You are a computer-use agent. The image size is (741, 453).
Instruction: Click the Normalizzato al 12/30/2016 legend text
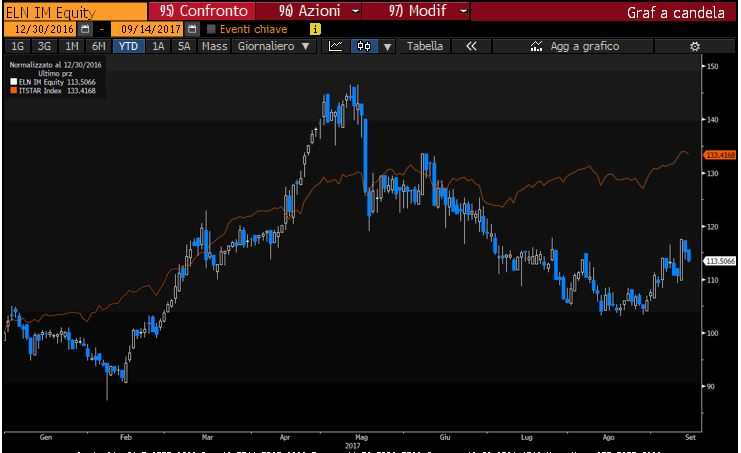[55, 65]
